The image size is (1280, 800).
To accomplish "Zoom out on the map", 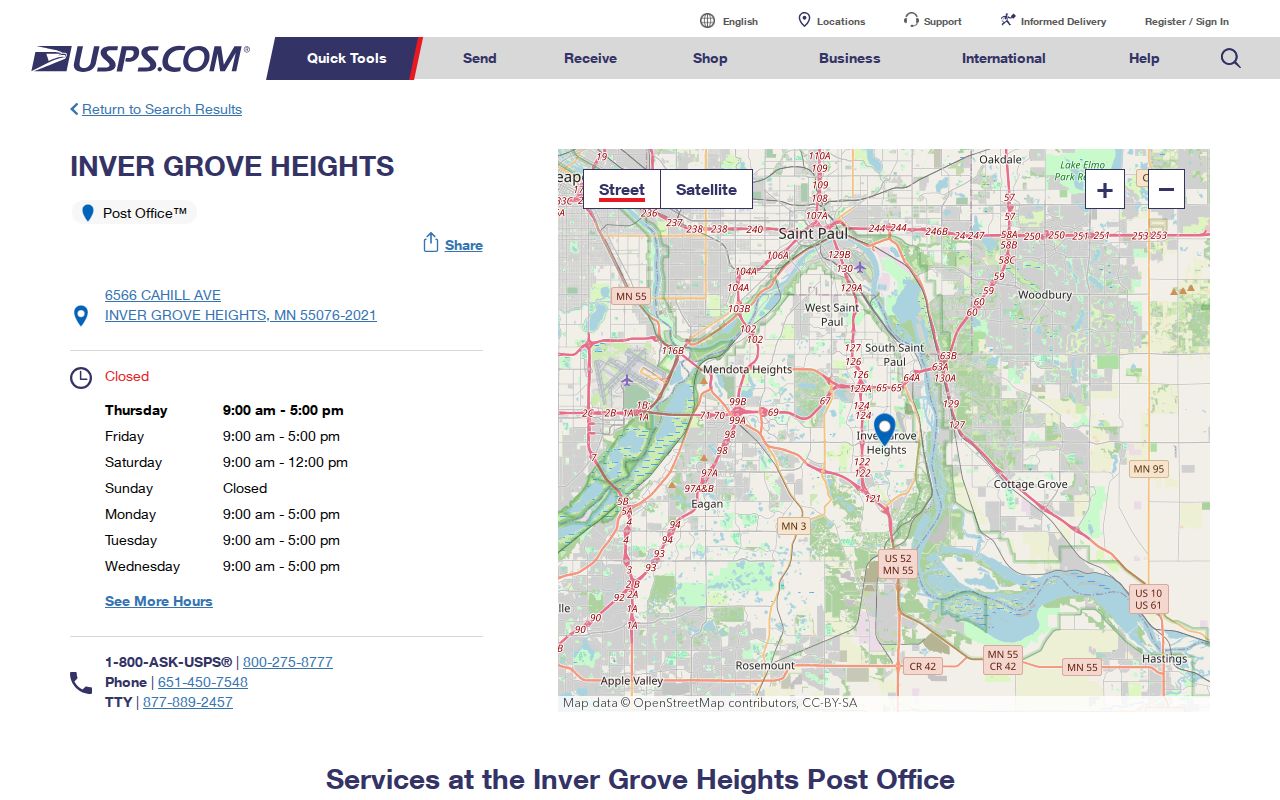I will coord(1166,189).
